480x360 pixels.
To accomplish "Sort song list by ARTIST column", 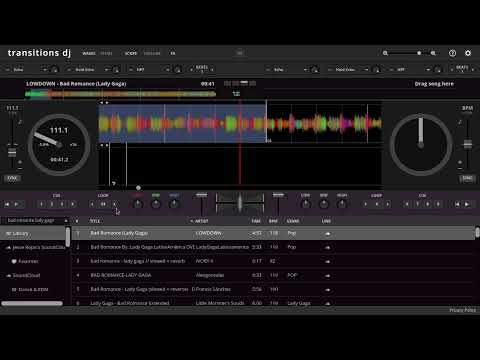I will point(201,221).
